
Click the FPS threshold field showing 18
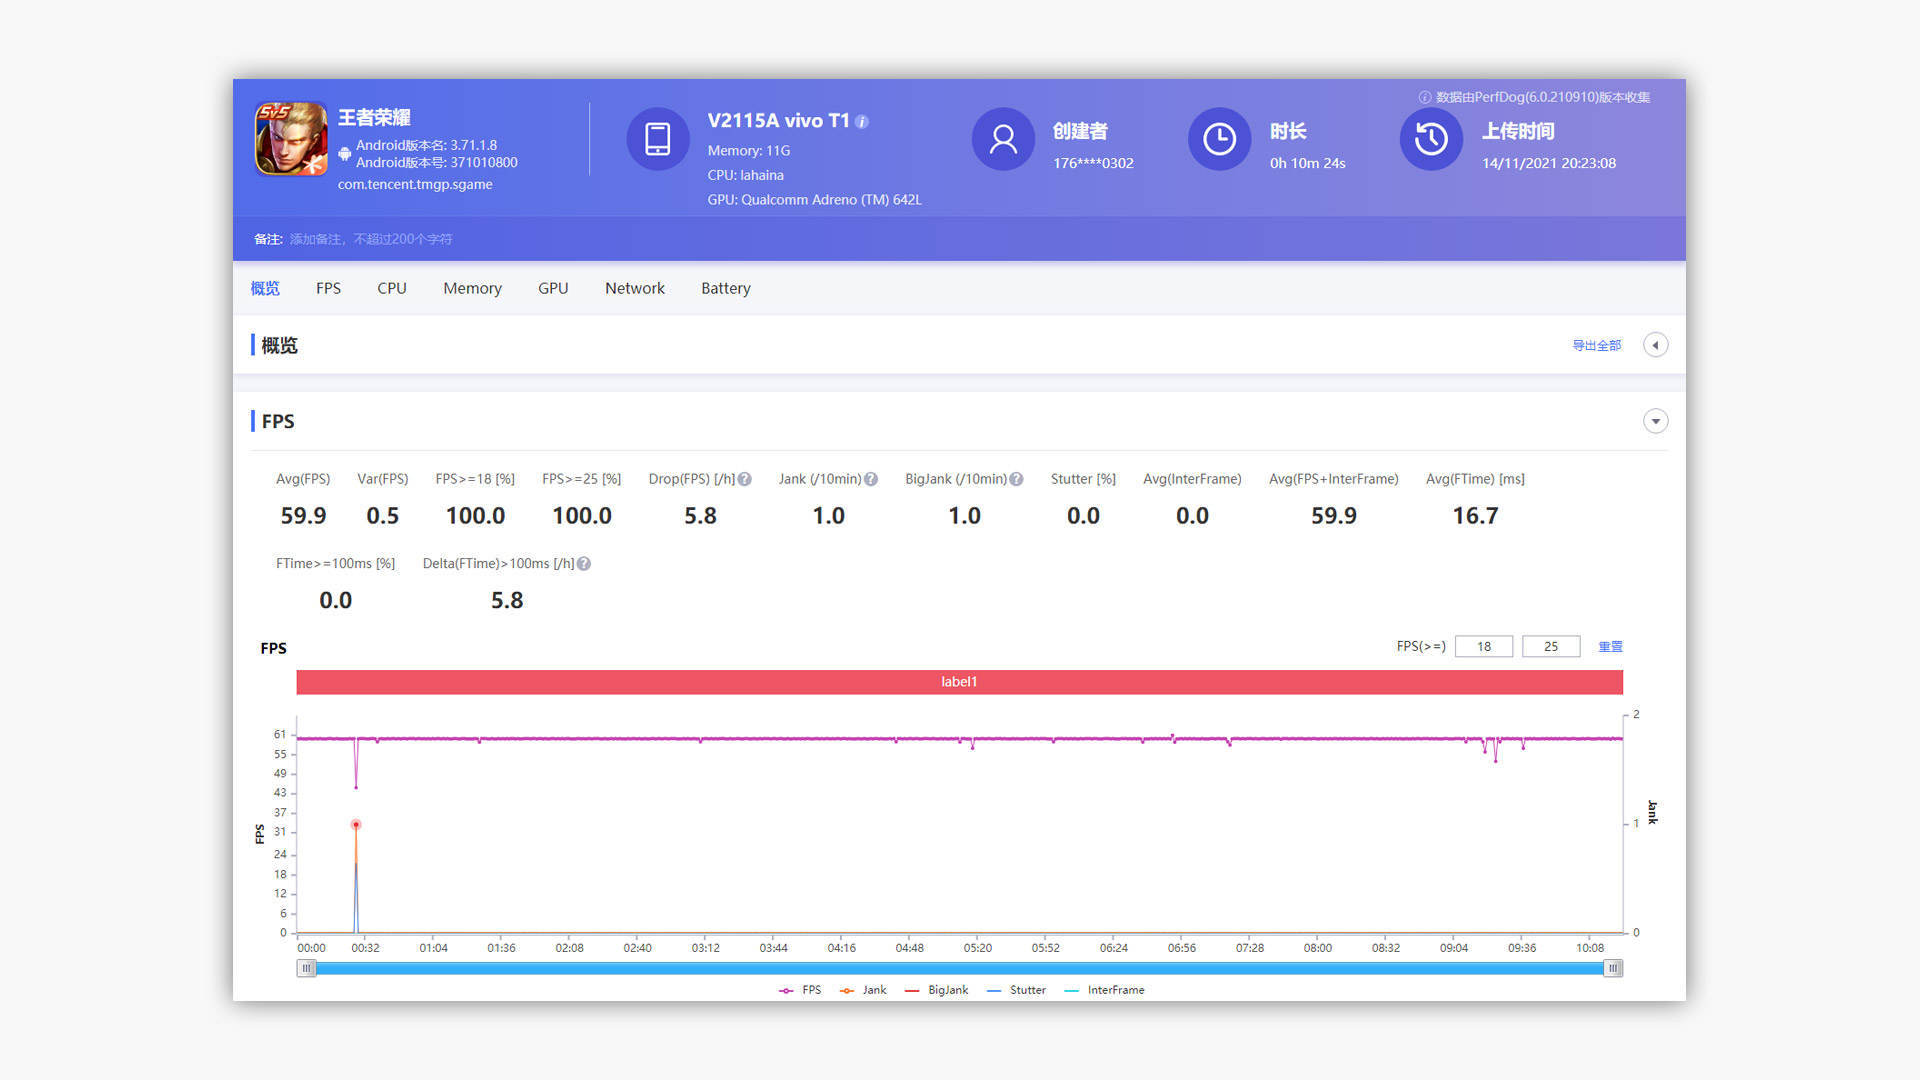1483,647
